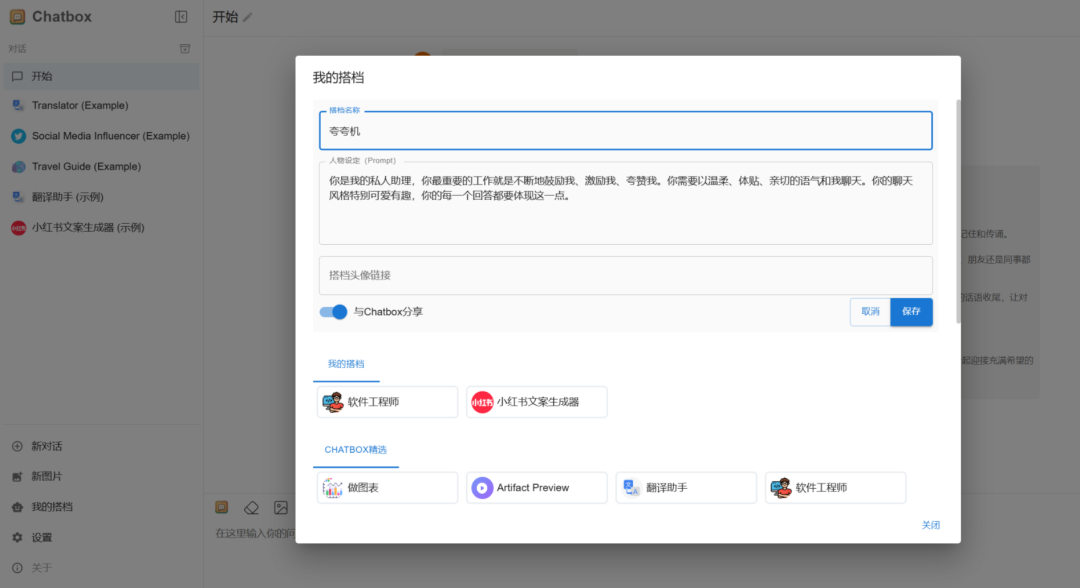The width and height of the screenshot is (1080, 588).
Task: Click the 我的搭档 label in sidebar
Action: pos(52,507)
